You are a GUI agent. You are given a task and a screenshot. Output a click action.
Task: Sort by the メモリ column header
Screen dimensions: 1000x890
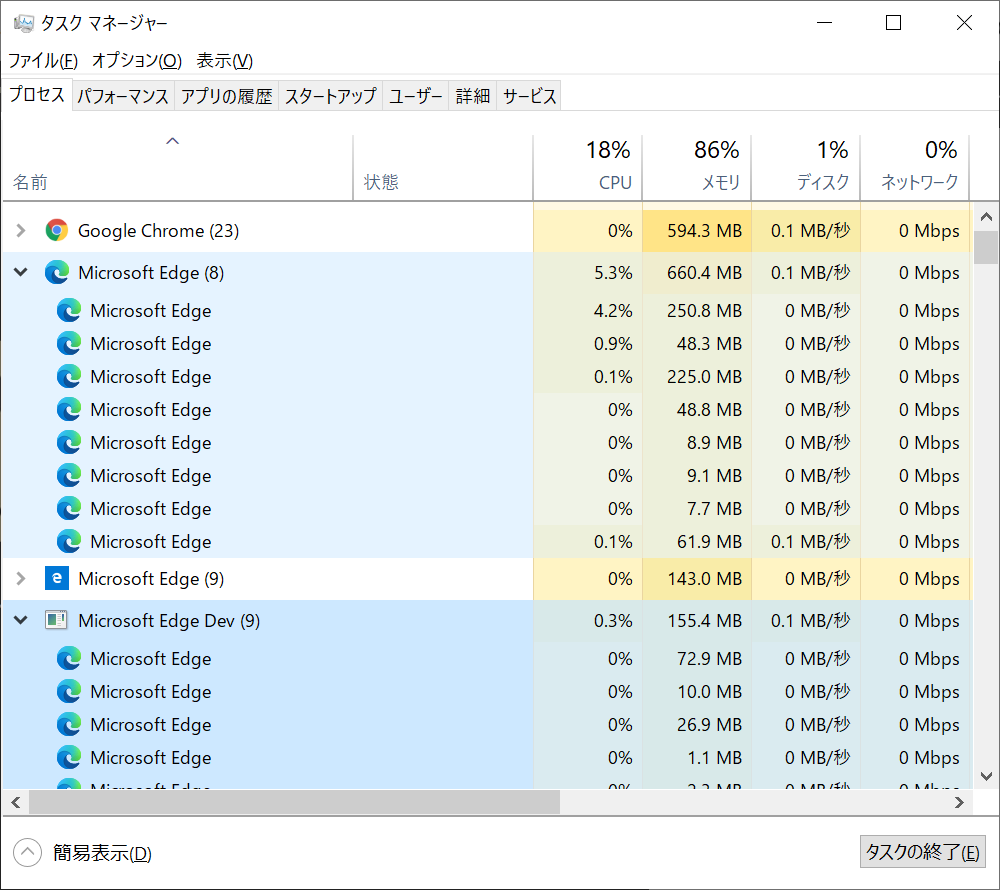click(x=696, y=168)
